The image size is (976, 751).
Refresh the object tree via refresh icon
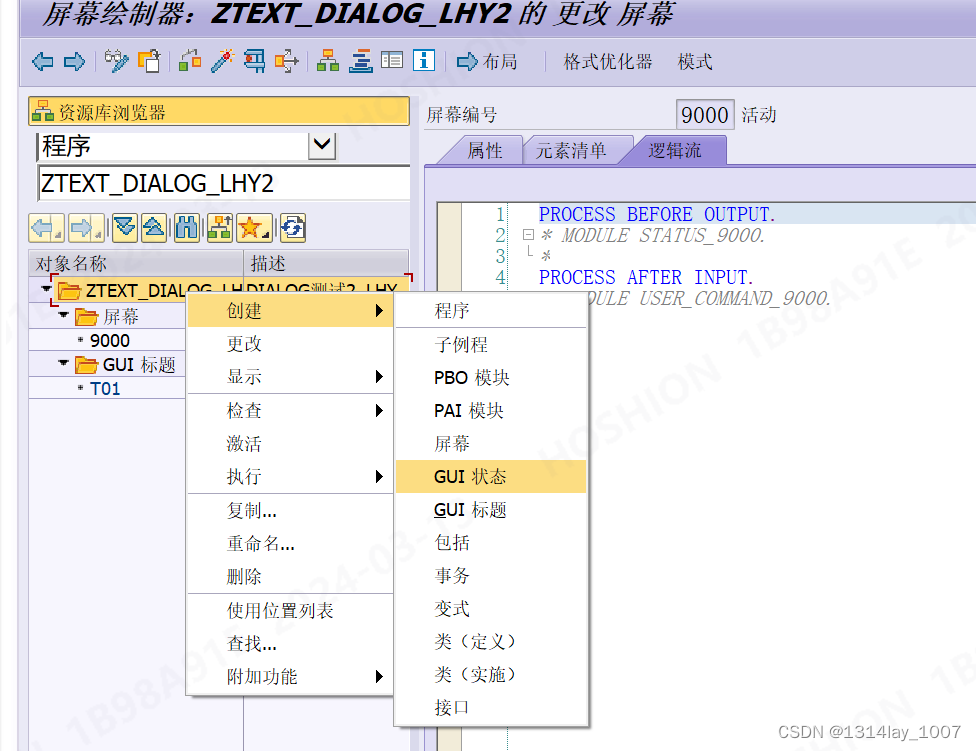(292, 227)
